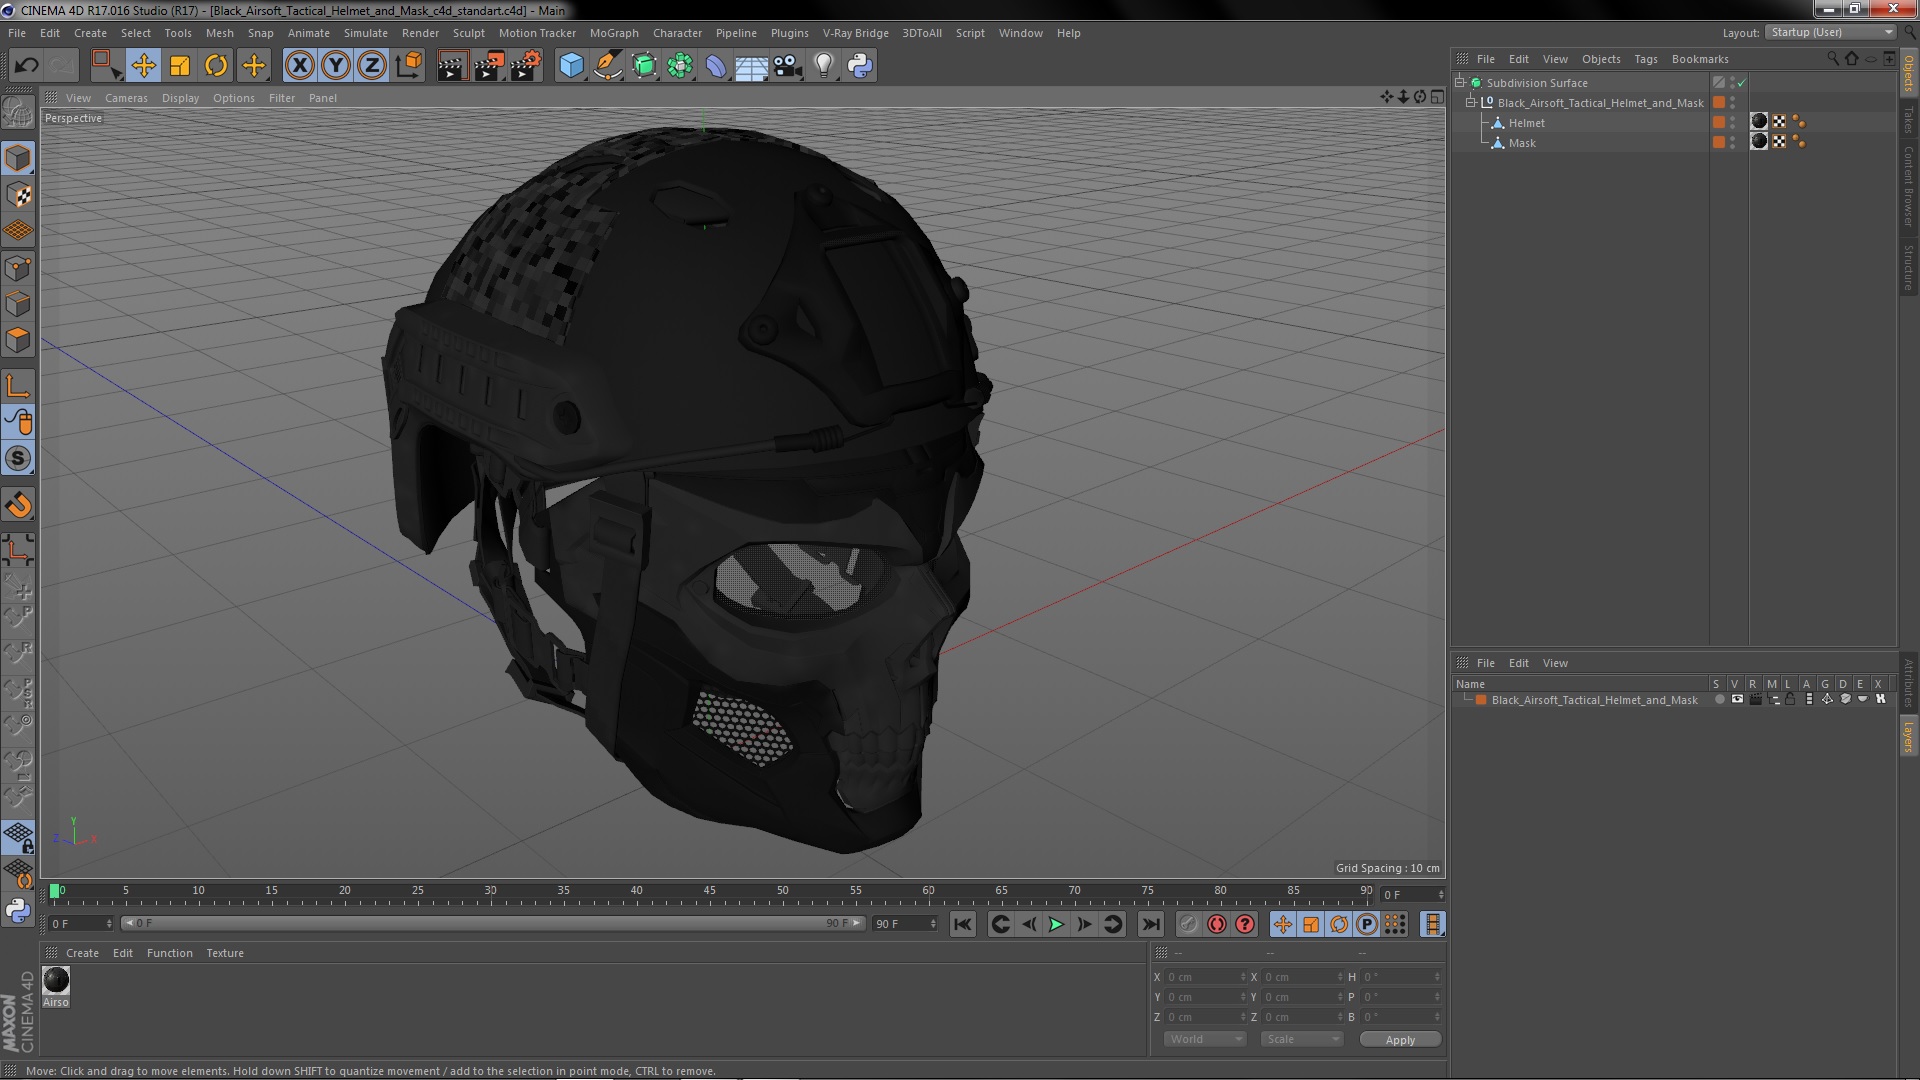
Task: Toggle layer lock icon in Layers panel
Action: [1791, 699]
